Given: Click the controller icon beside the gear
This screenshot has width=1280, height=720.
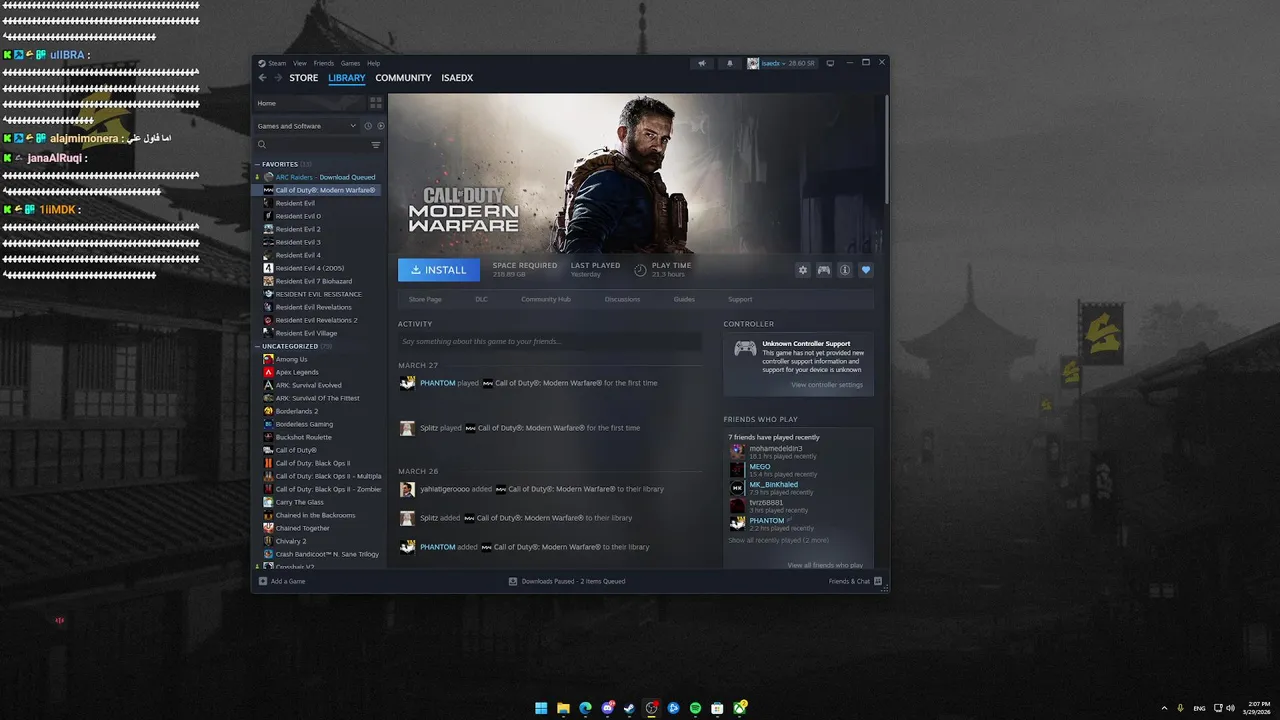Looking at the screenshot, I should coord(824,270).
